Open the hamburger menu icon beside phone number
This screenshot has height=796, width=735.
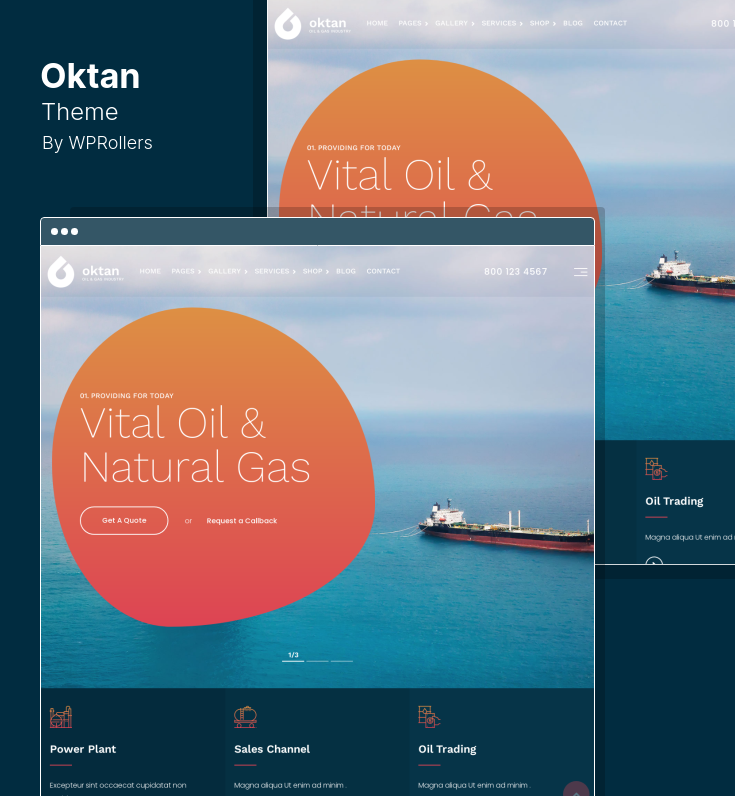click(x=581, y=272)
